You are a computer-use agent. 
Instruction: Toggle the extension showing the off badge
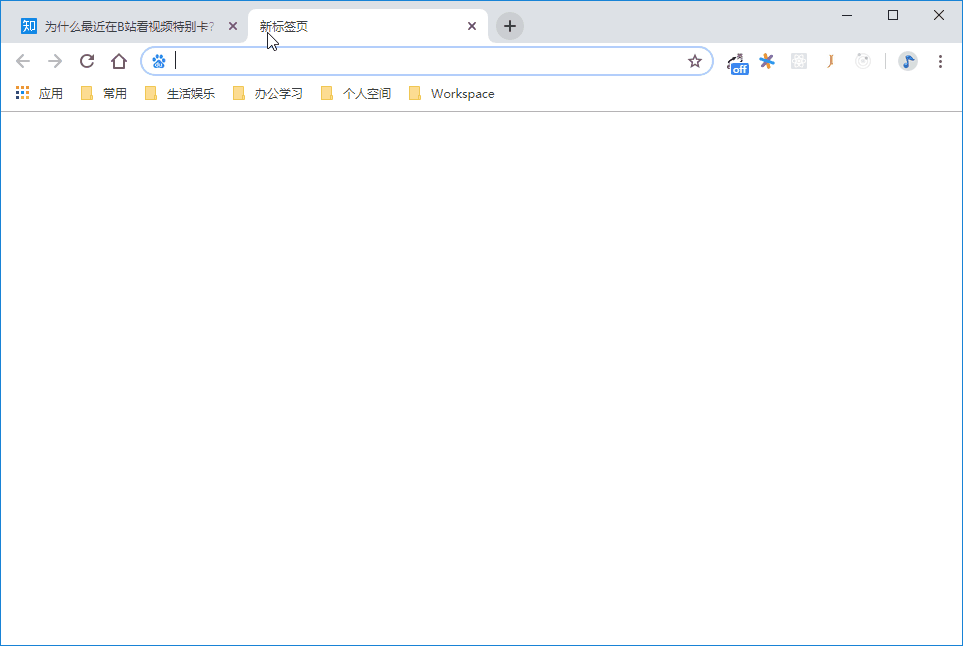[737, 61]
